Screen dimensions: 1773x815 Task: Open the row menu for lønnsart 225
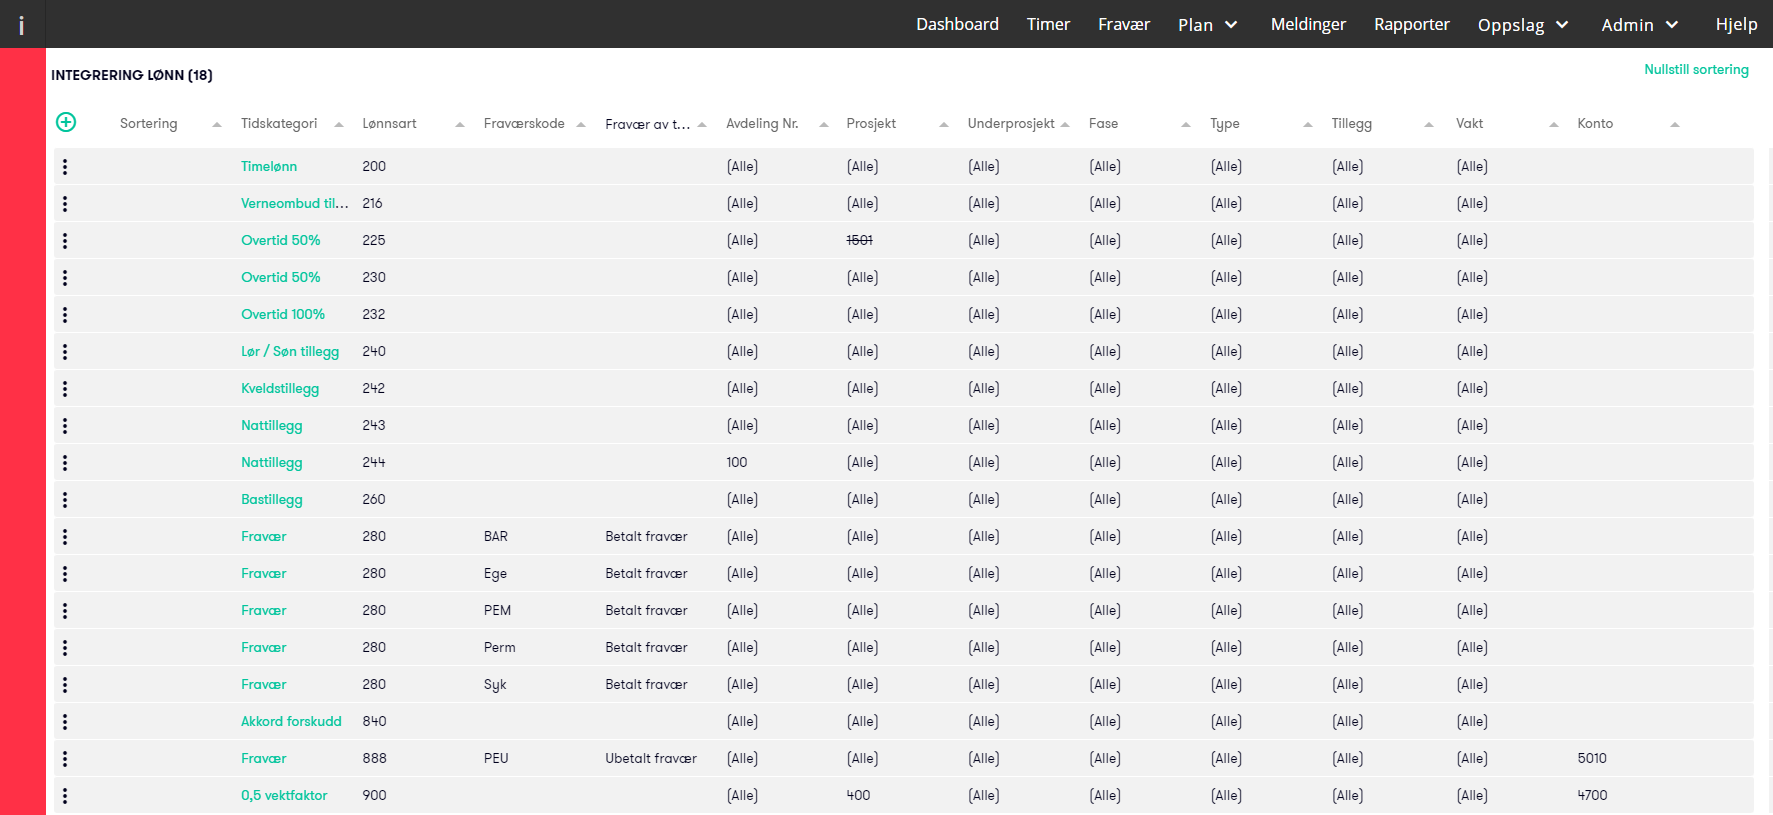(x=65, y=241)
